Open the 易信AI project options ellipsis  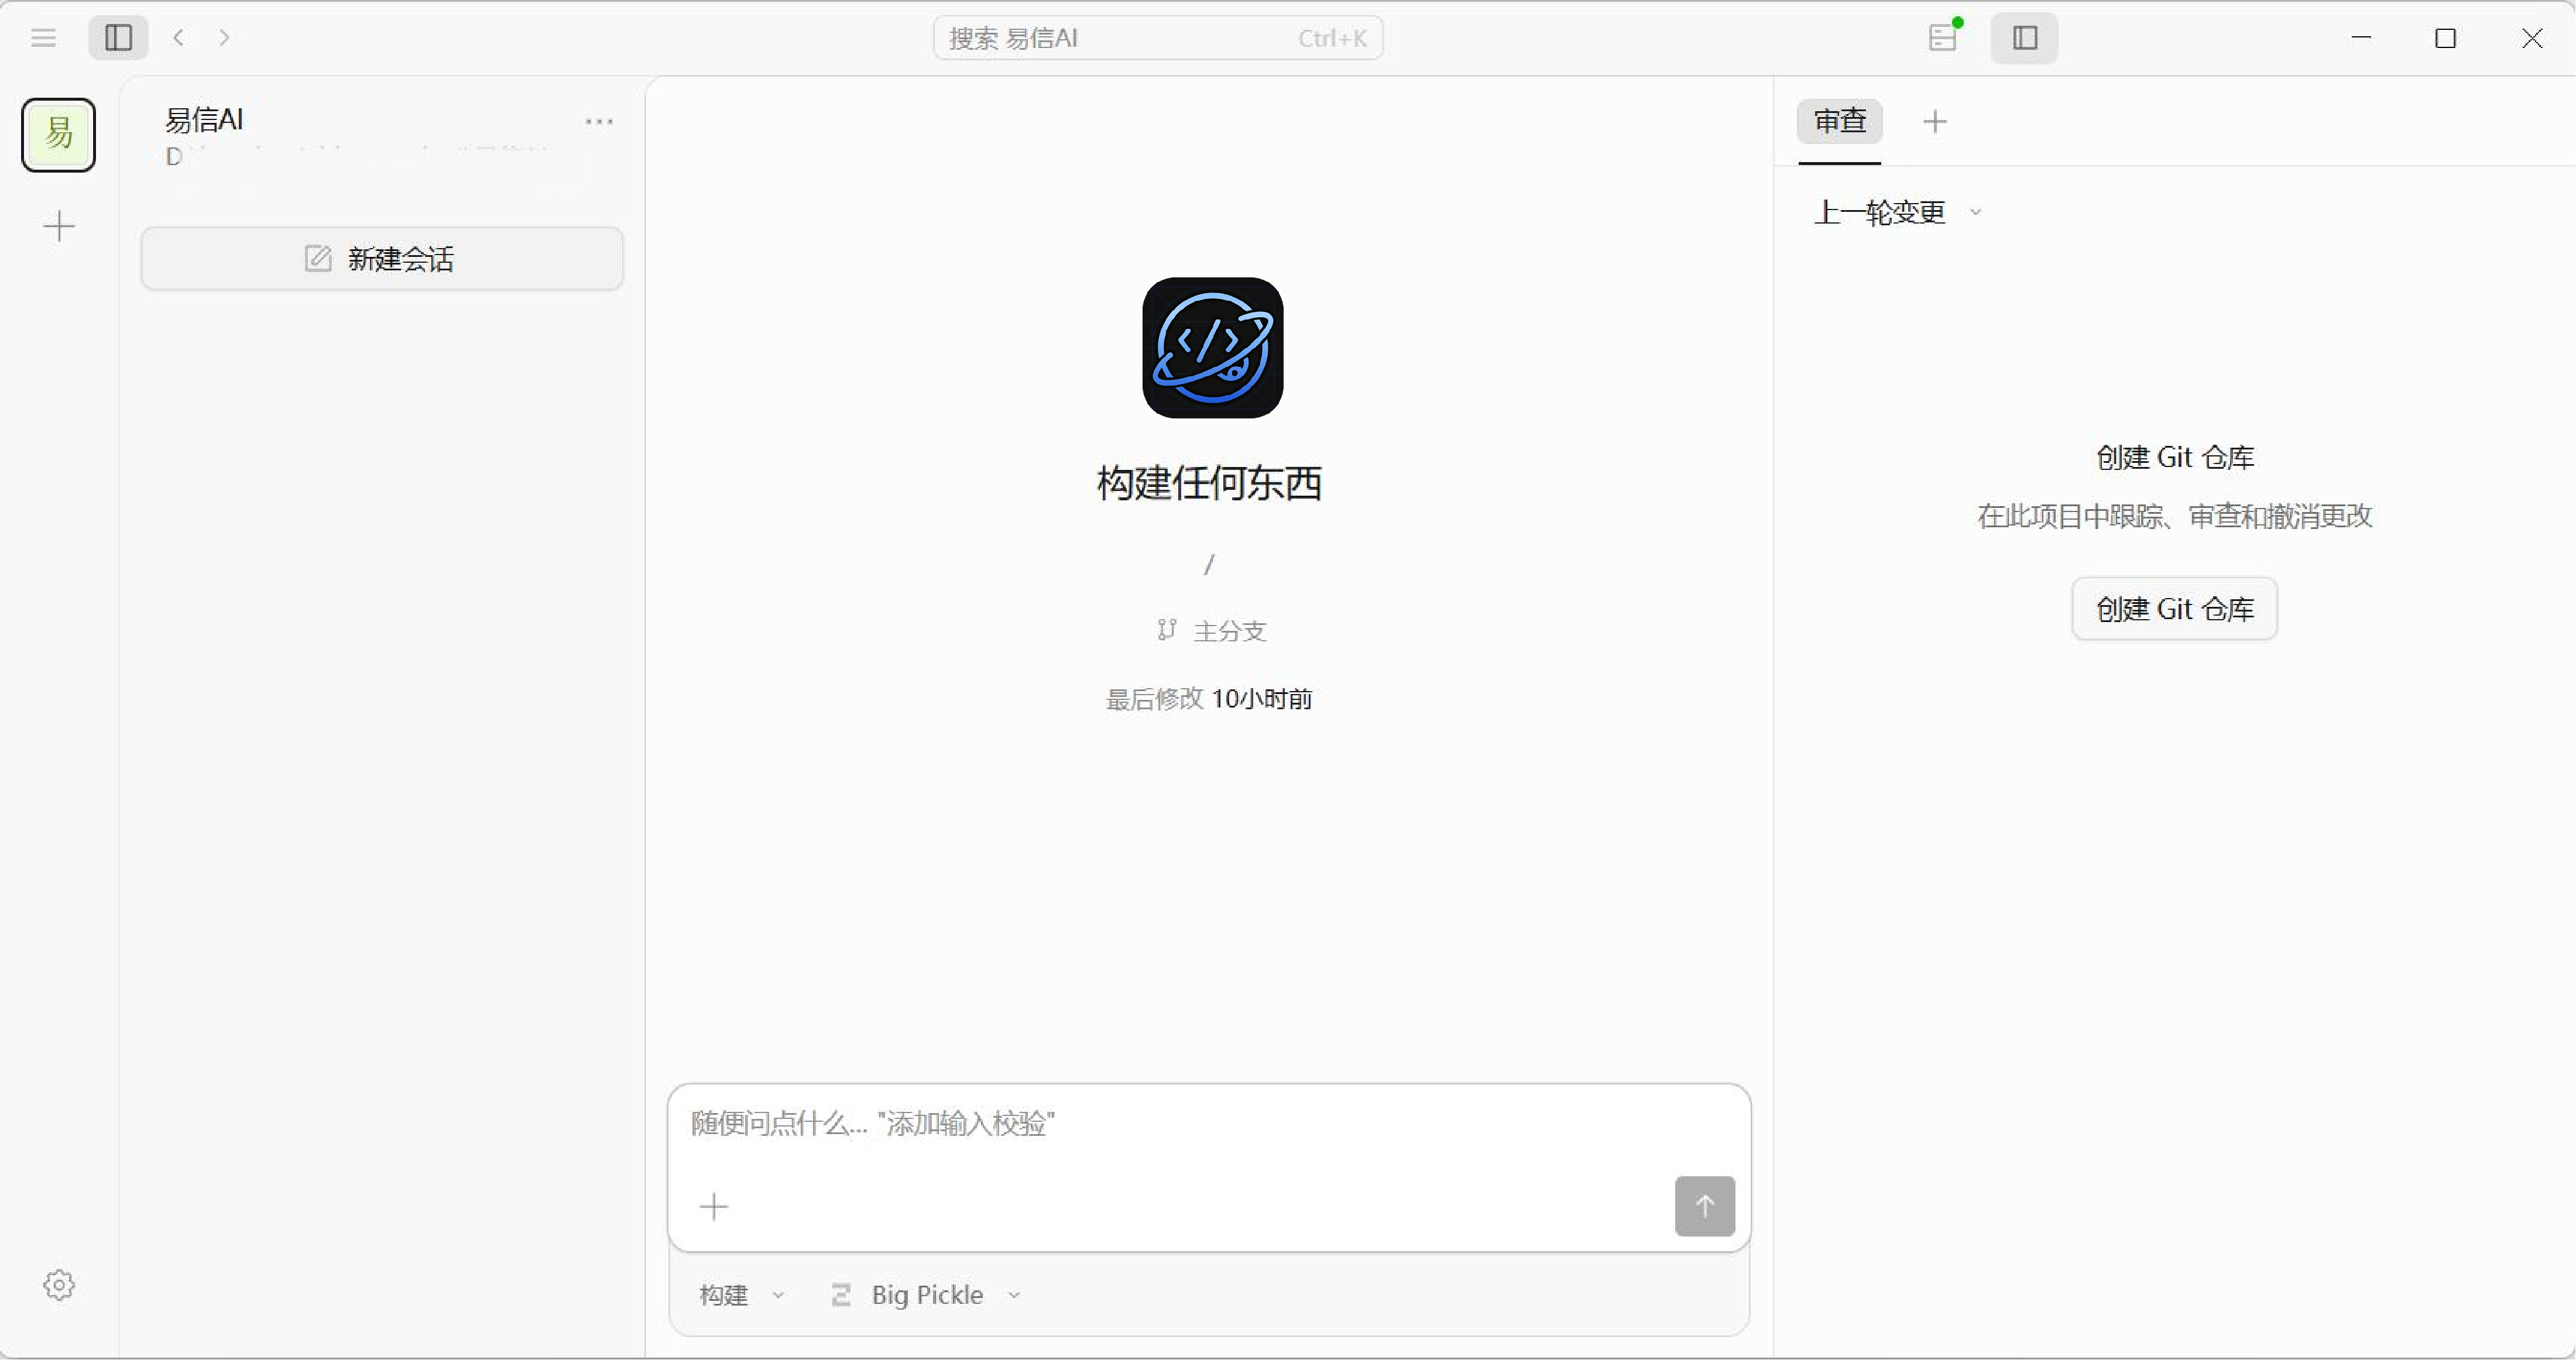pos(599,121)
